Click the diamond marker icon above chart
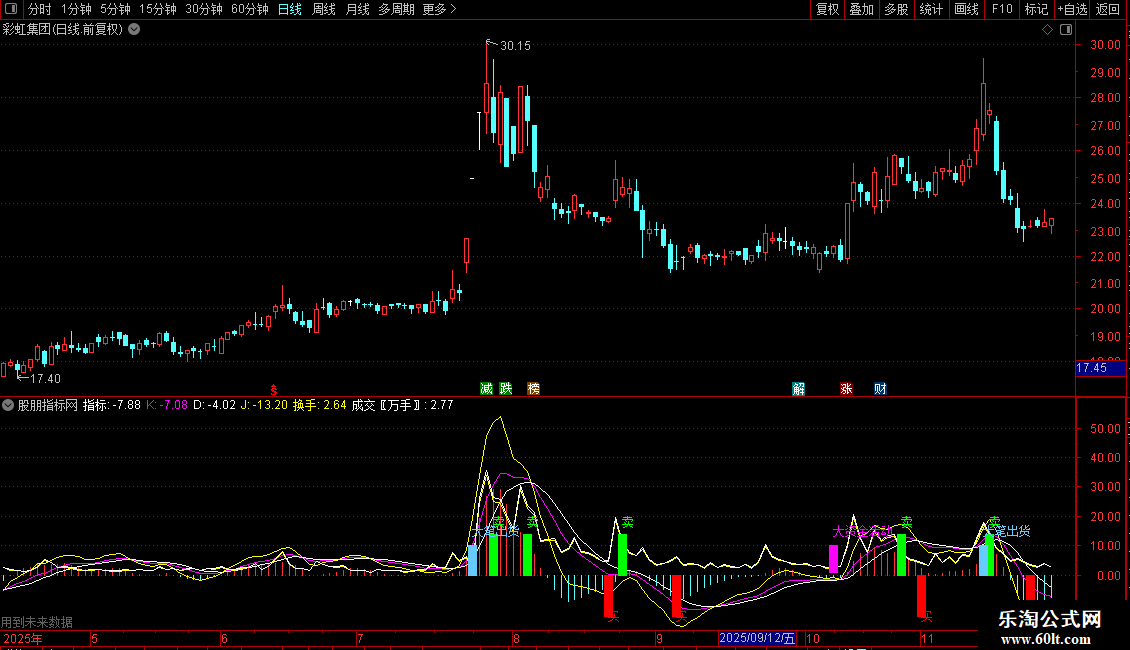Viewport: 1130px width, 650px height. click(x=1047, y=30)
